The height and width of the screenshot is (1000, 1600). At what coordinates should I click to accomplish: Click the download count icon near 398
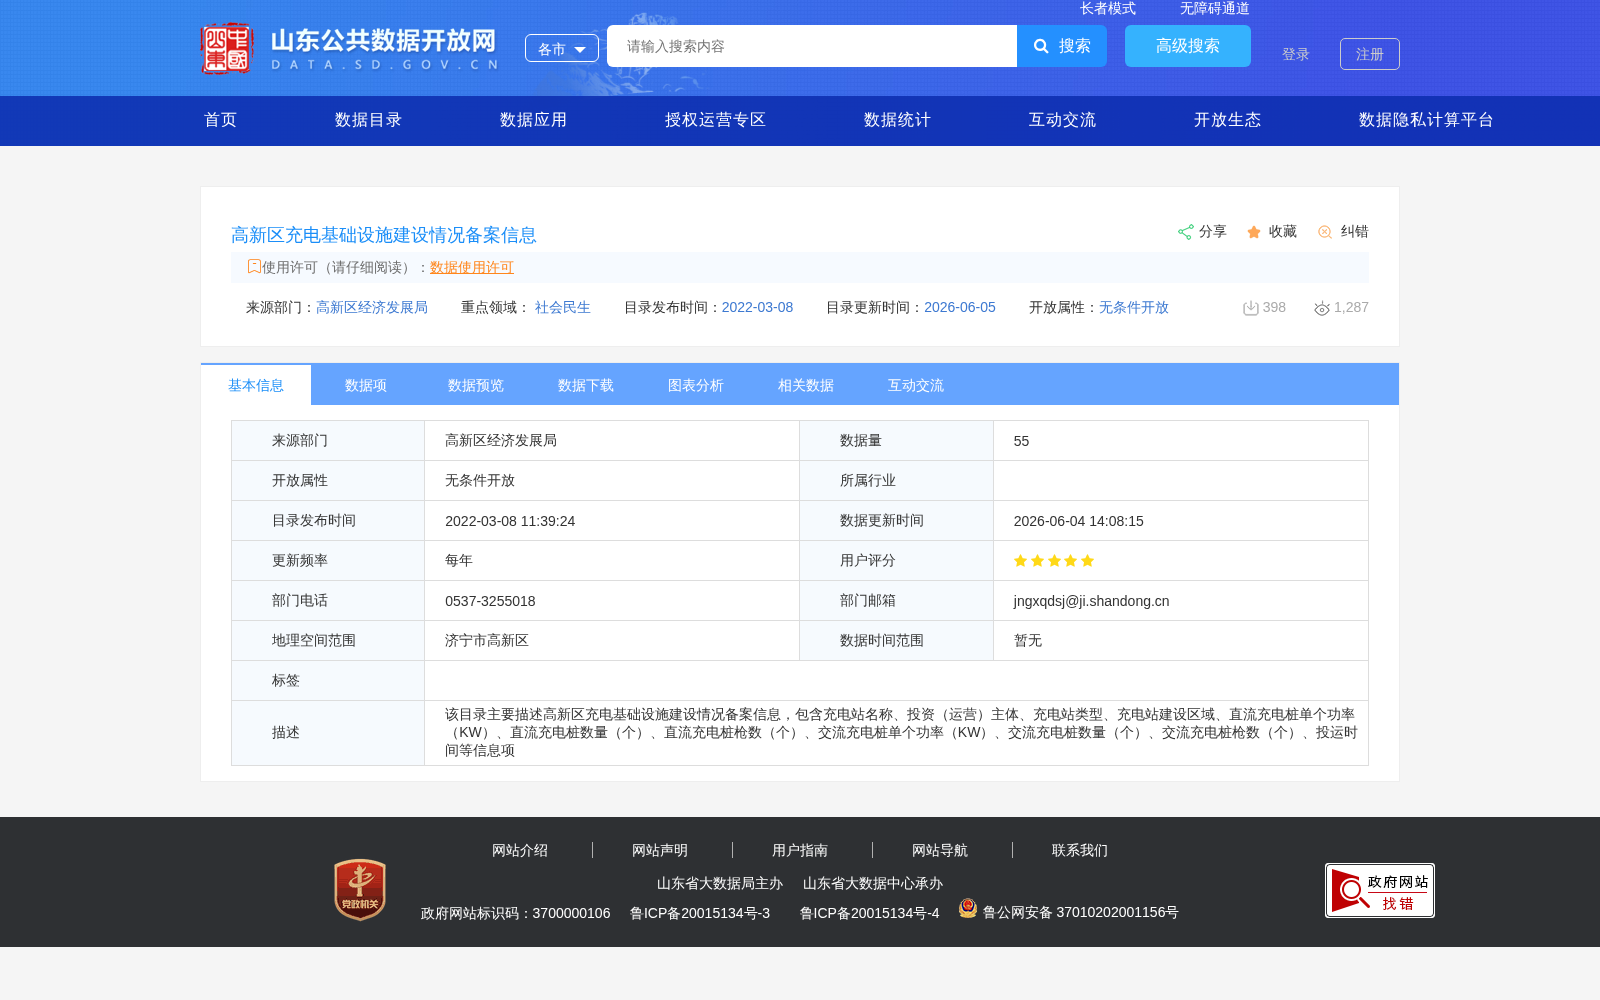[x=1250, y=308]
